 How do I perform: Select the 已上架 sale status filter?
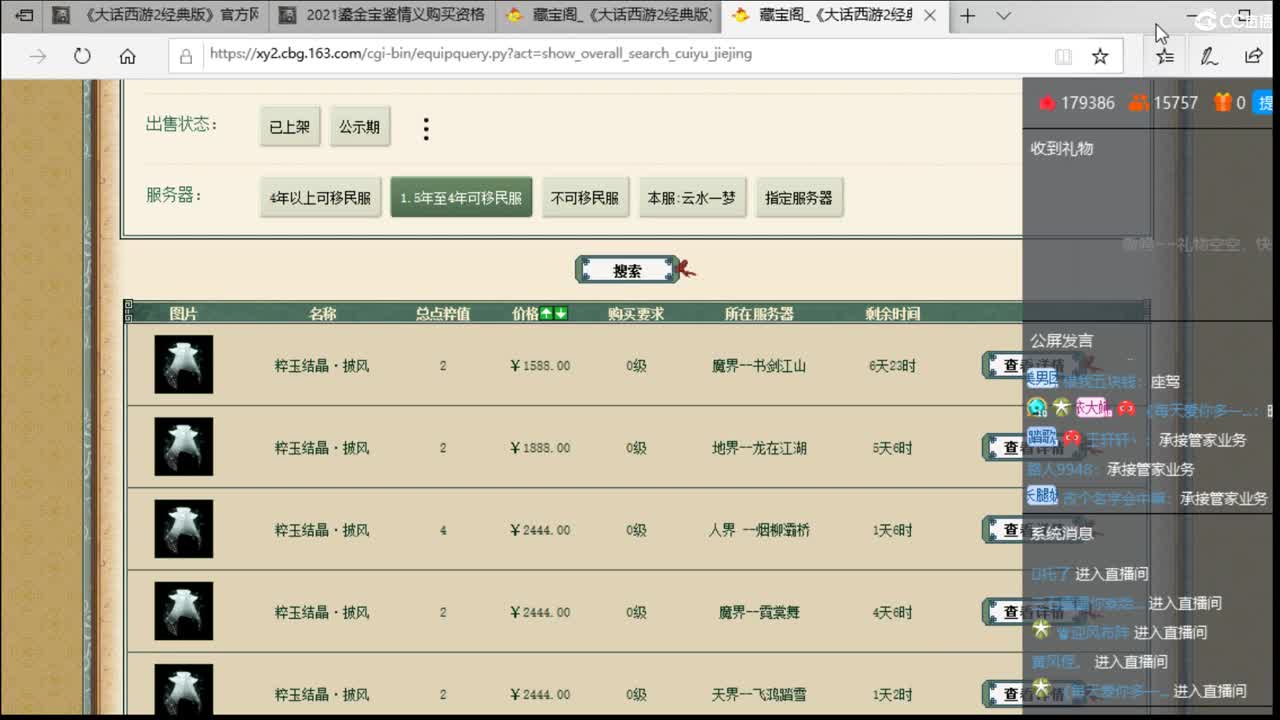click(x=290, y=128)
